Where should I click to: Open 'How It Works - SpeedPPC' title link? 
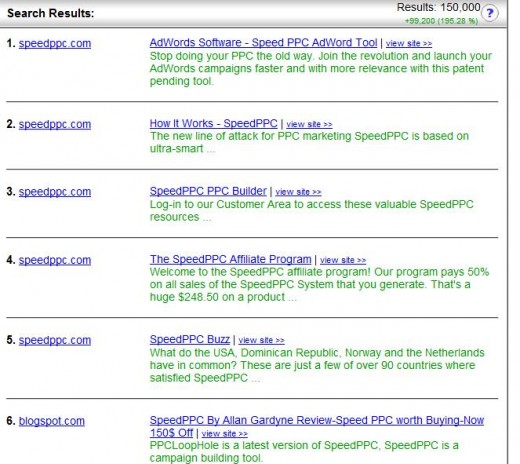click(213, 123)
